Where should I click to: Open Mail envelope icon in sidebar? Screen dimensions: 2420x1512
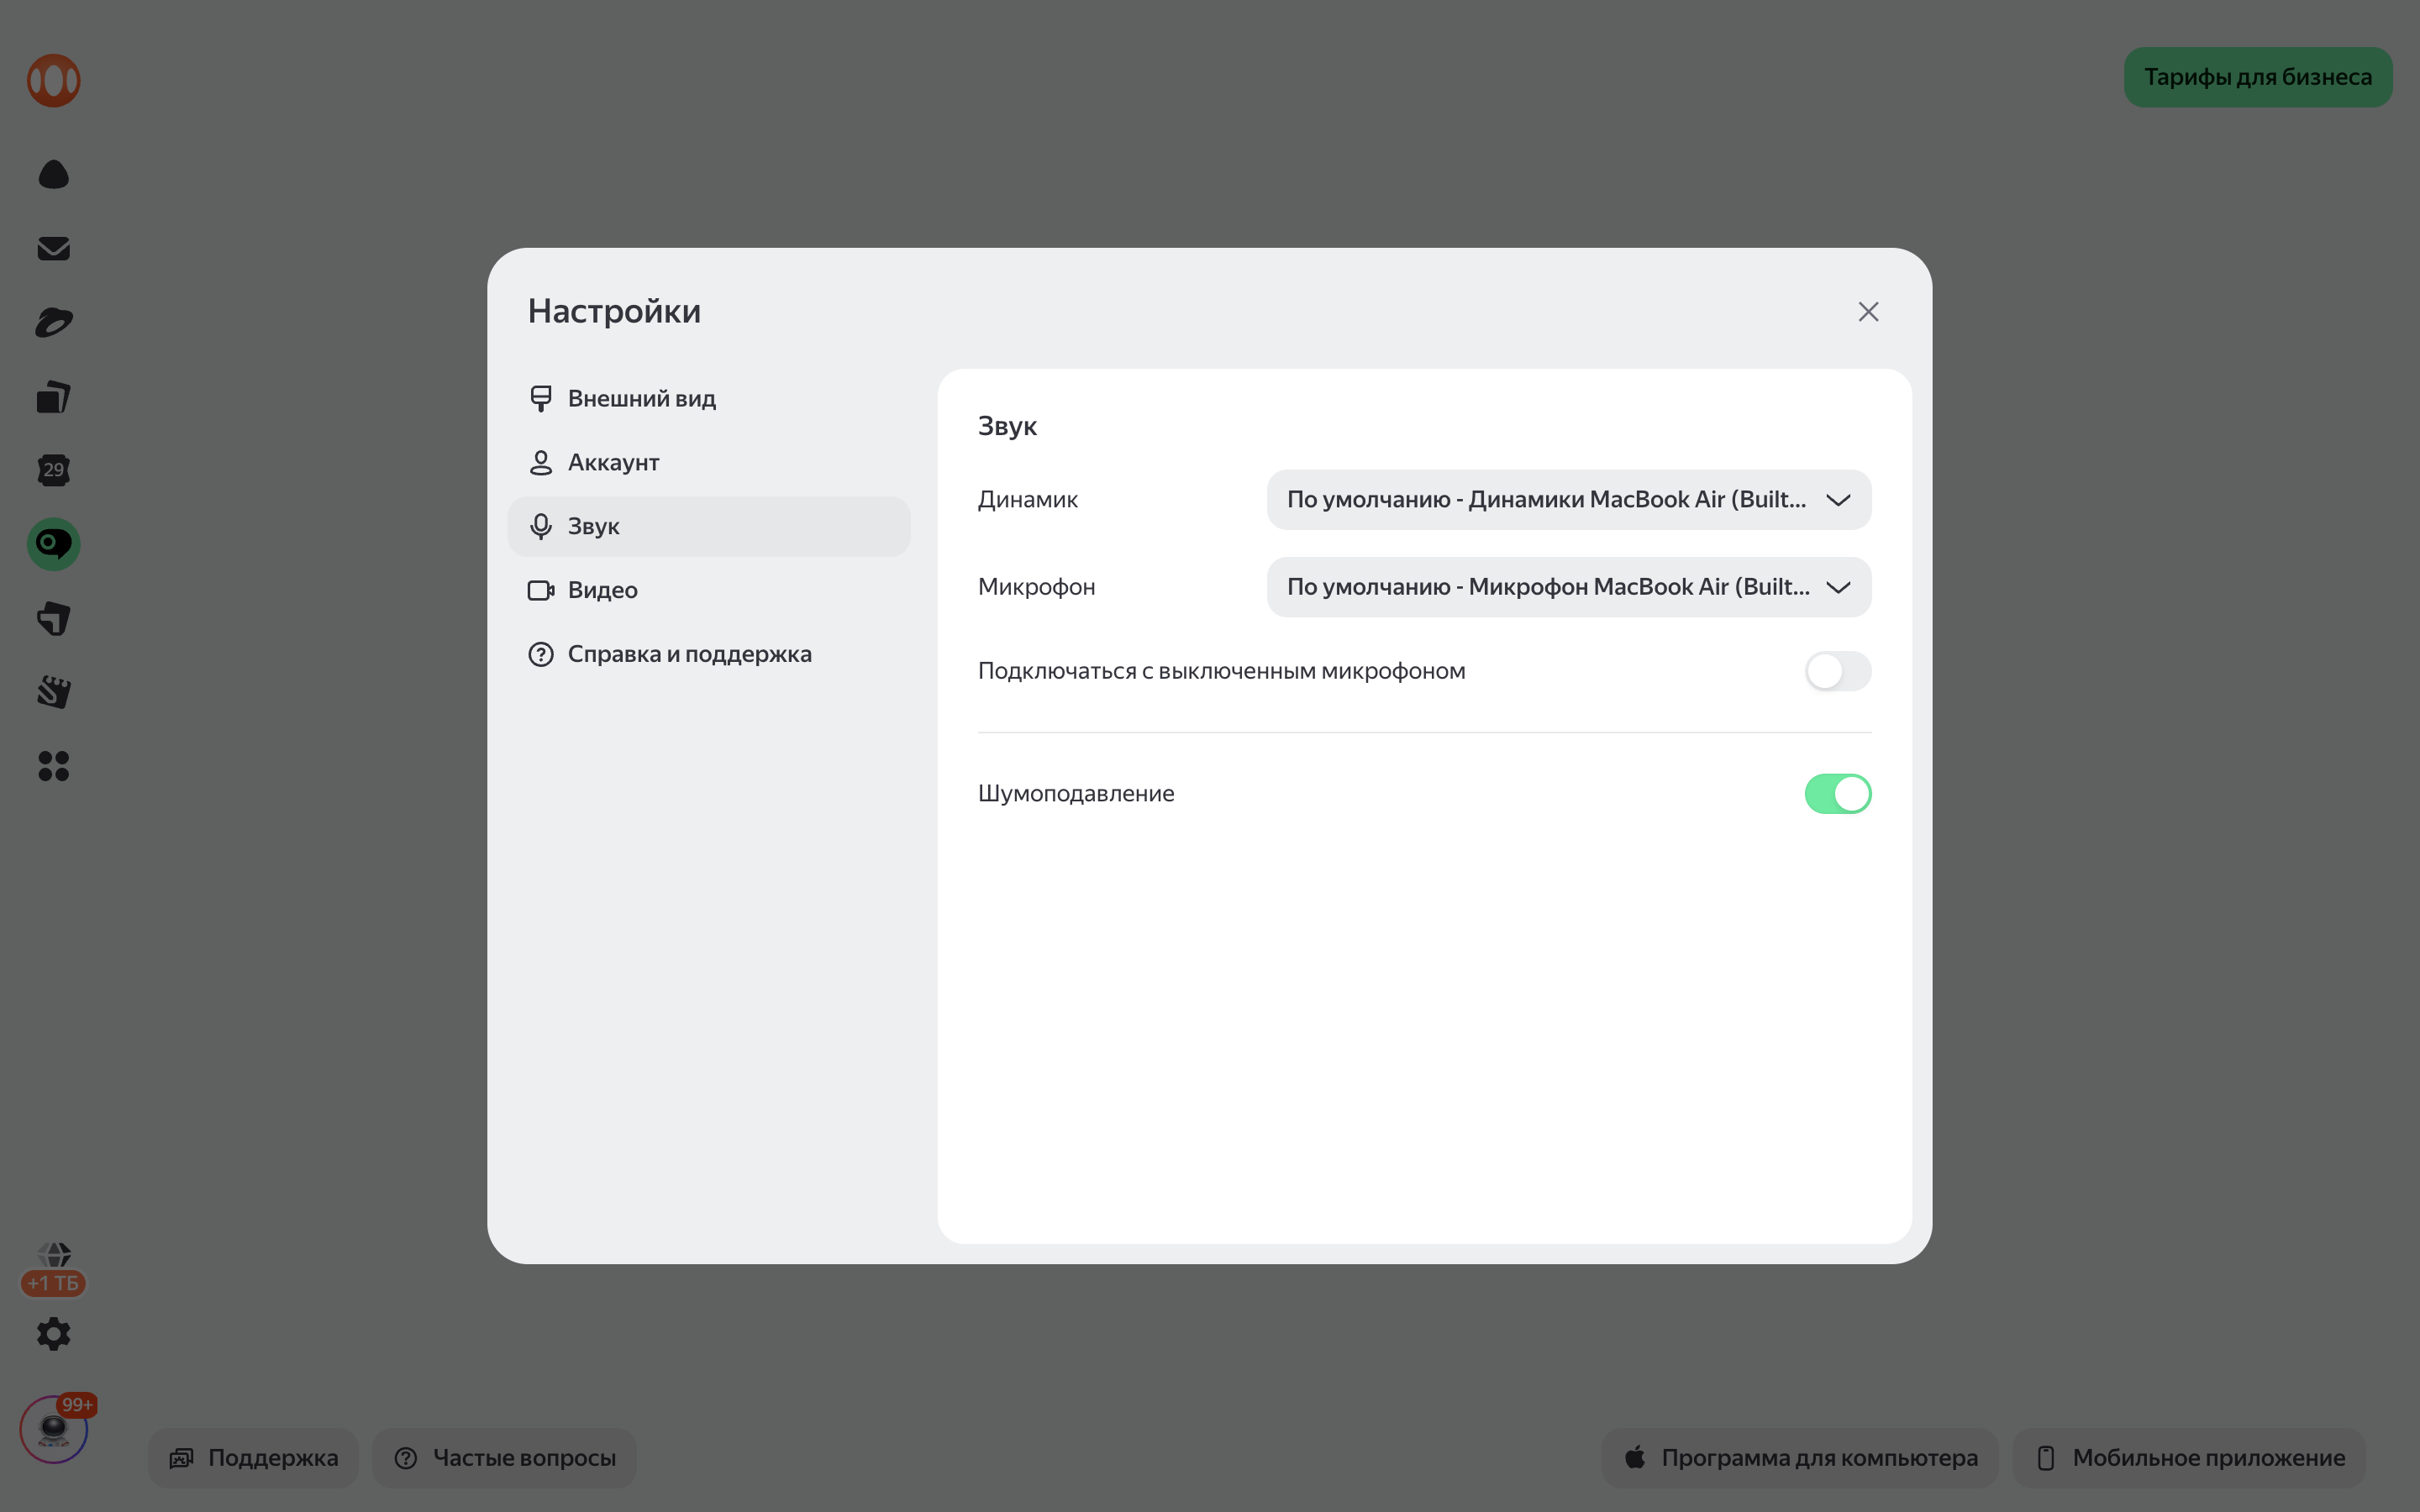coord(53,248)
